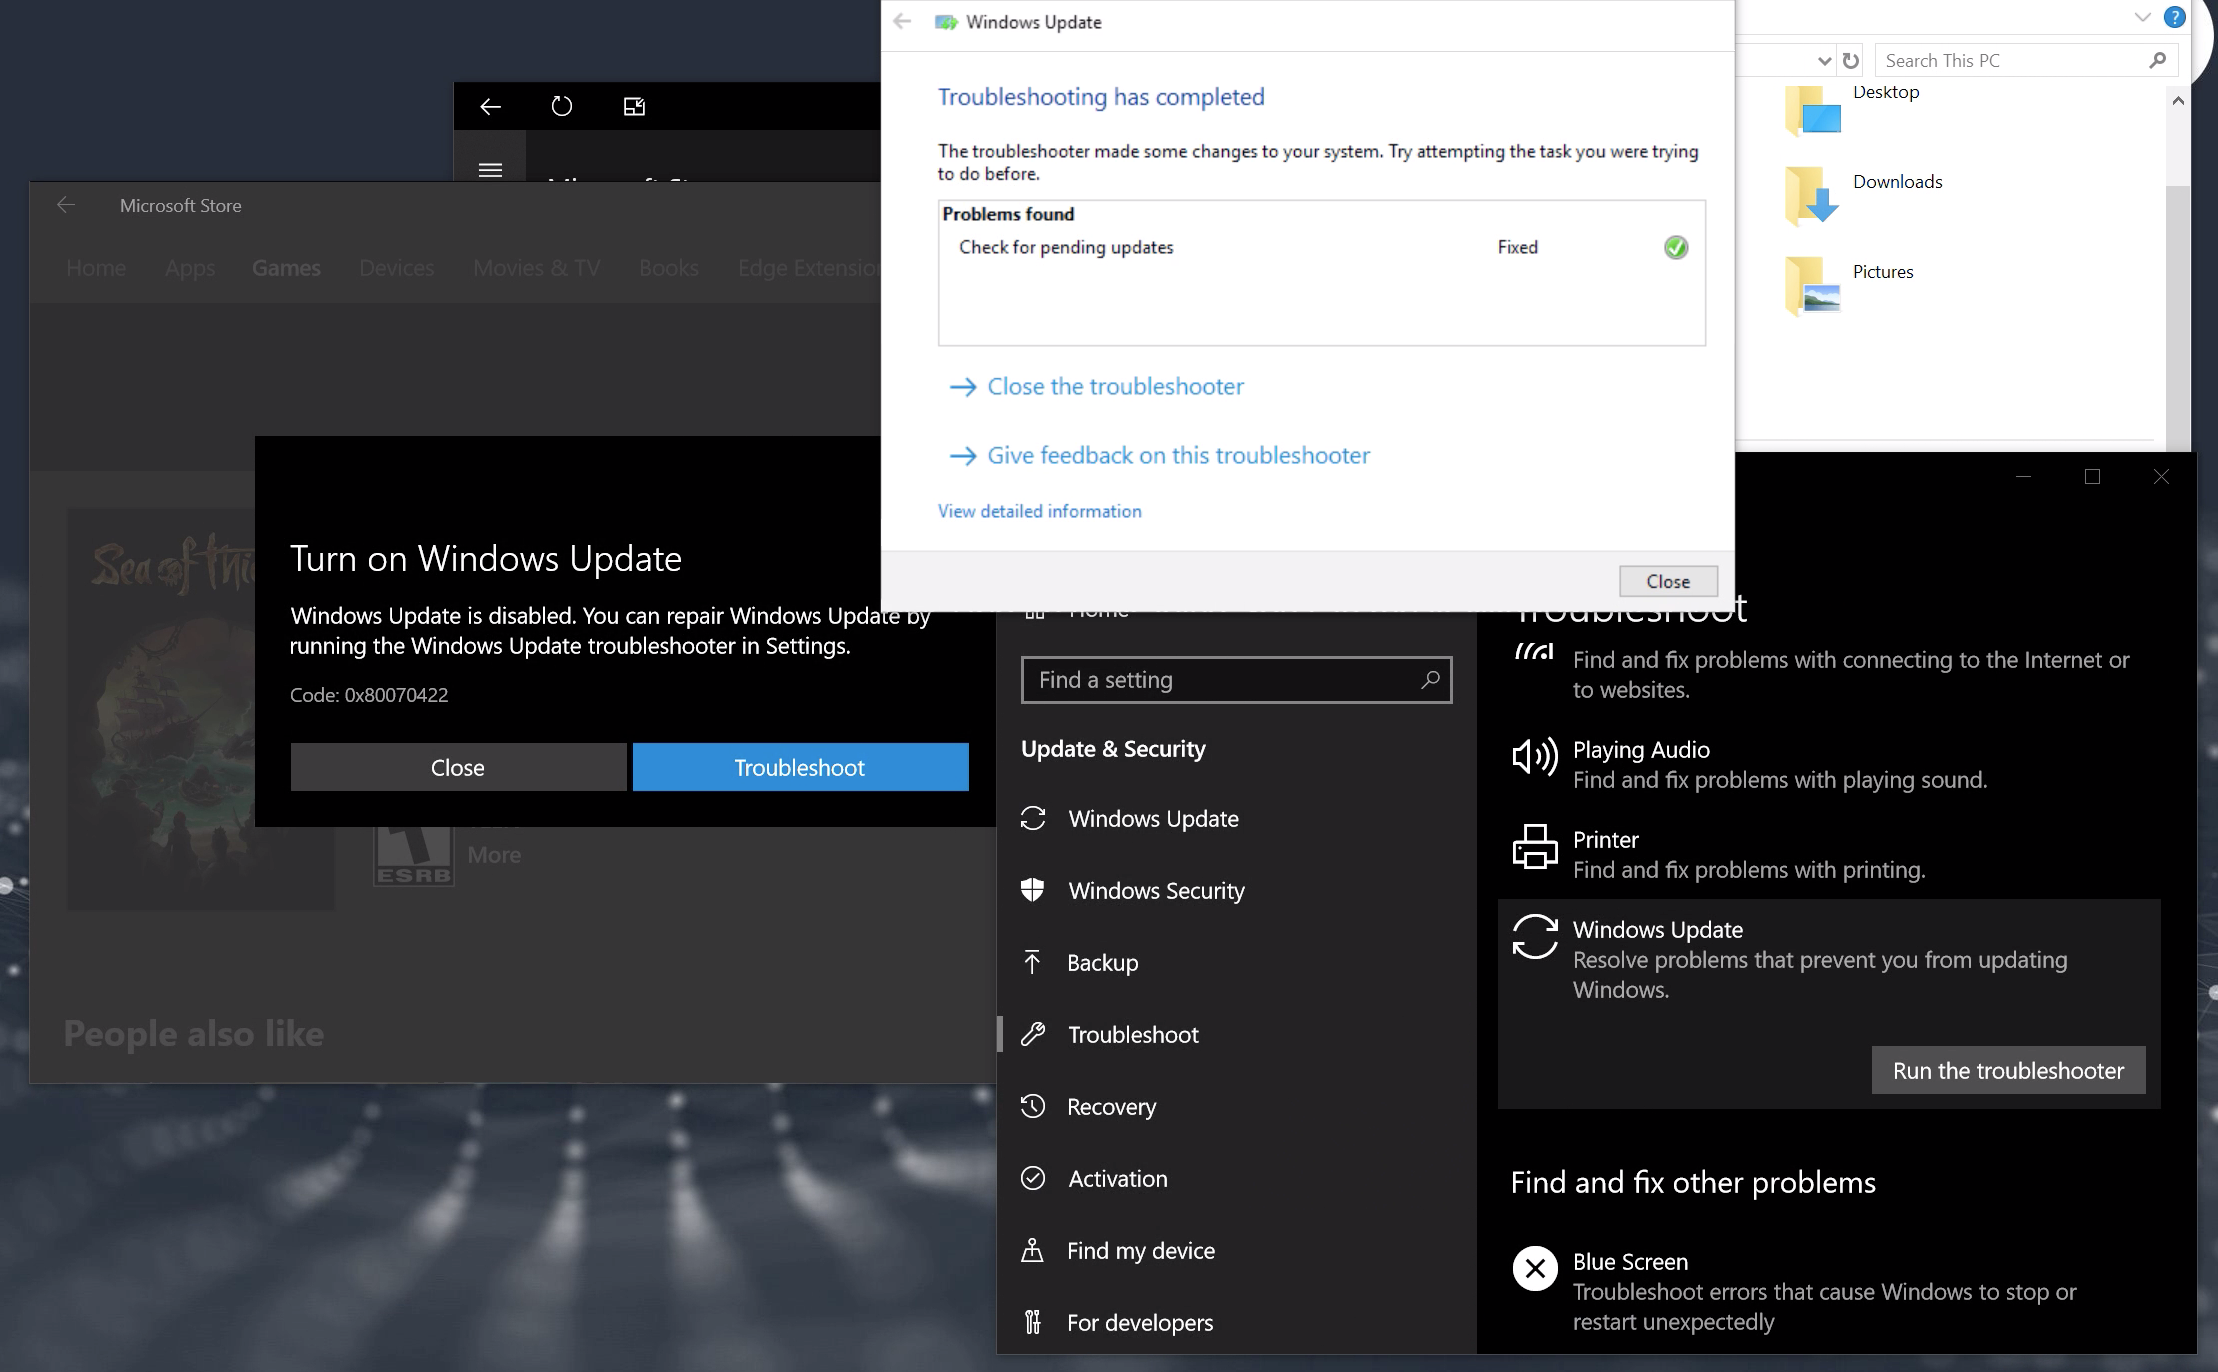Open the hamburger menu in Store window
Screen dimensions: 2218x1372
click(x=490, y=169)
